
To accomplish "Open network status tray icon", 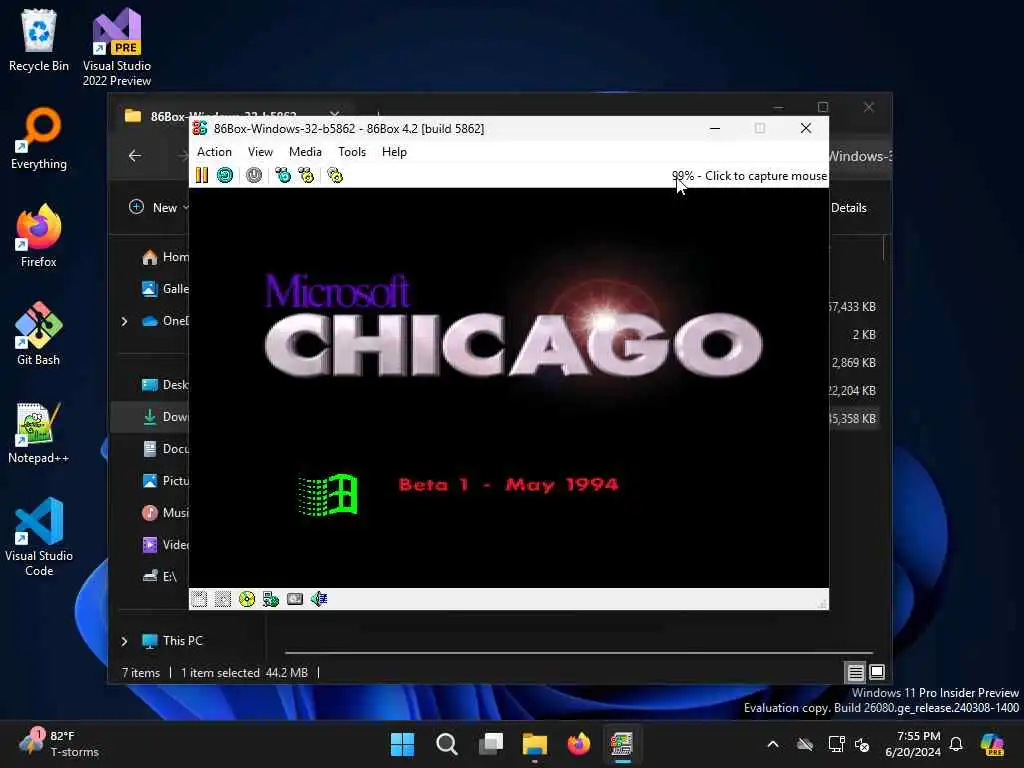I will pos(837,744).
